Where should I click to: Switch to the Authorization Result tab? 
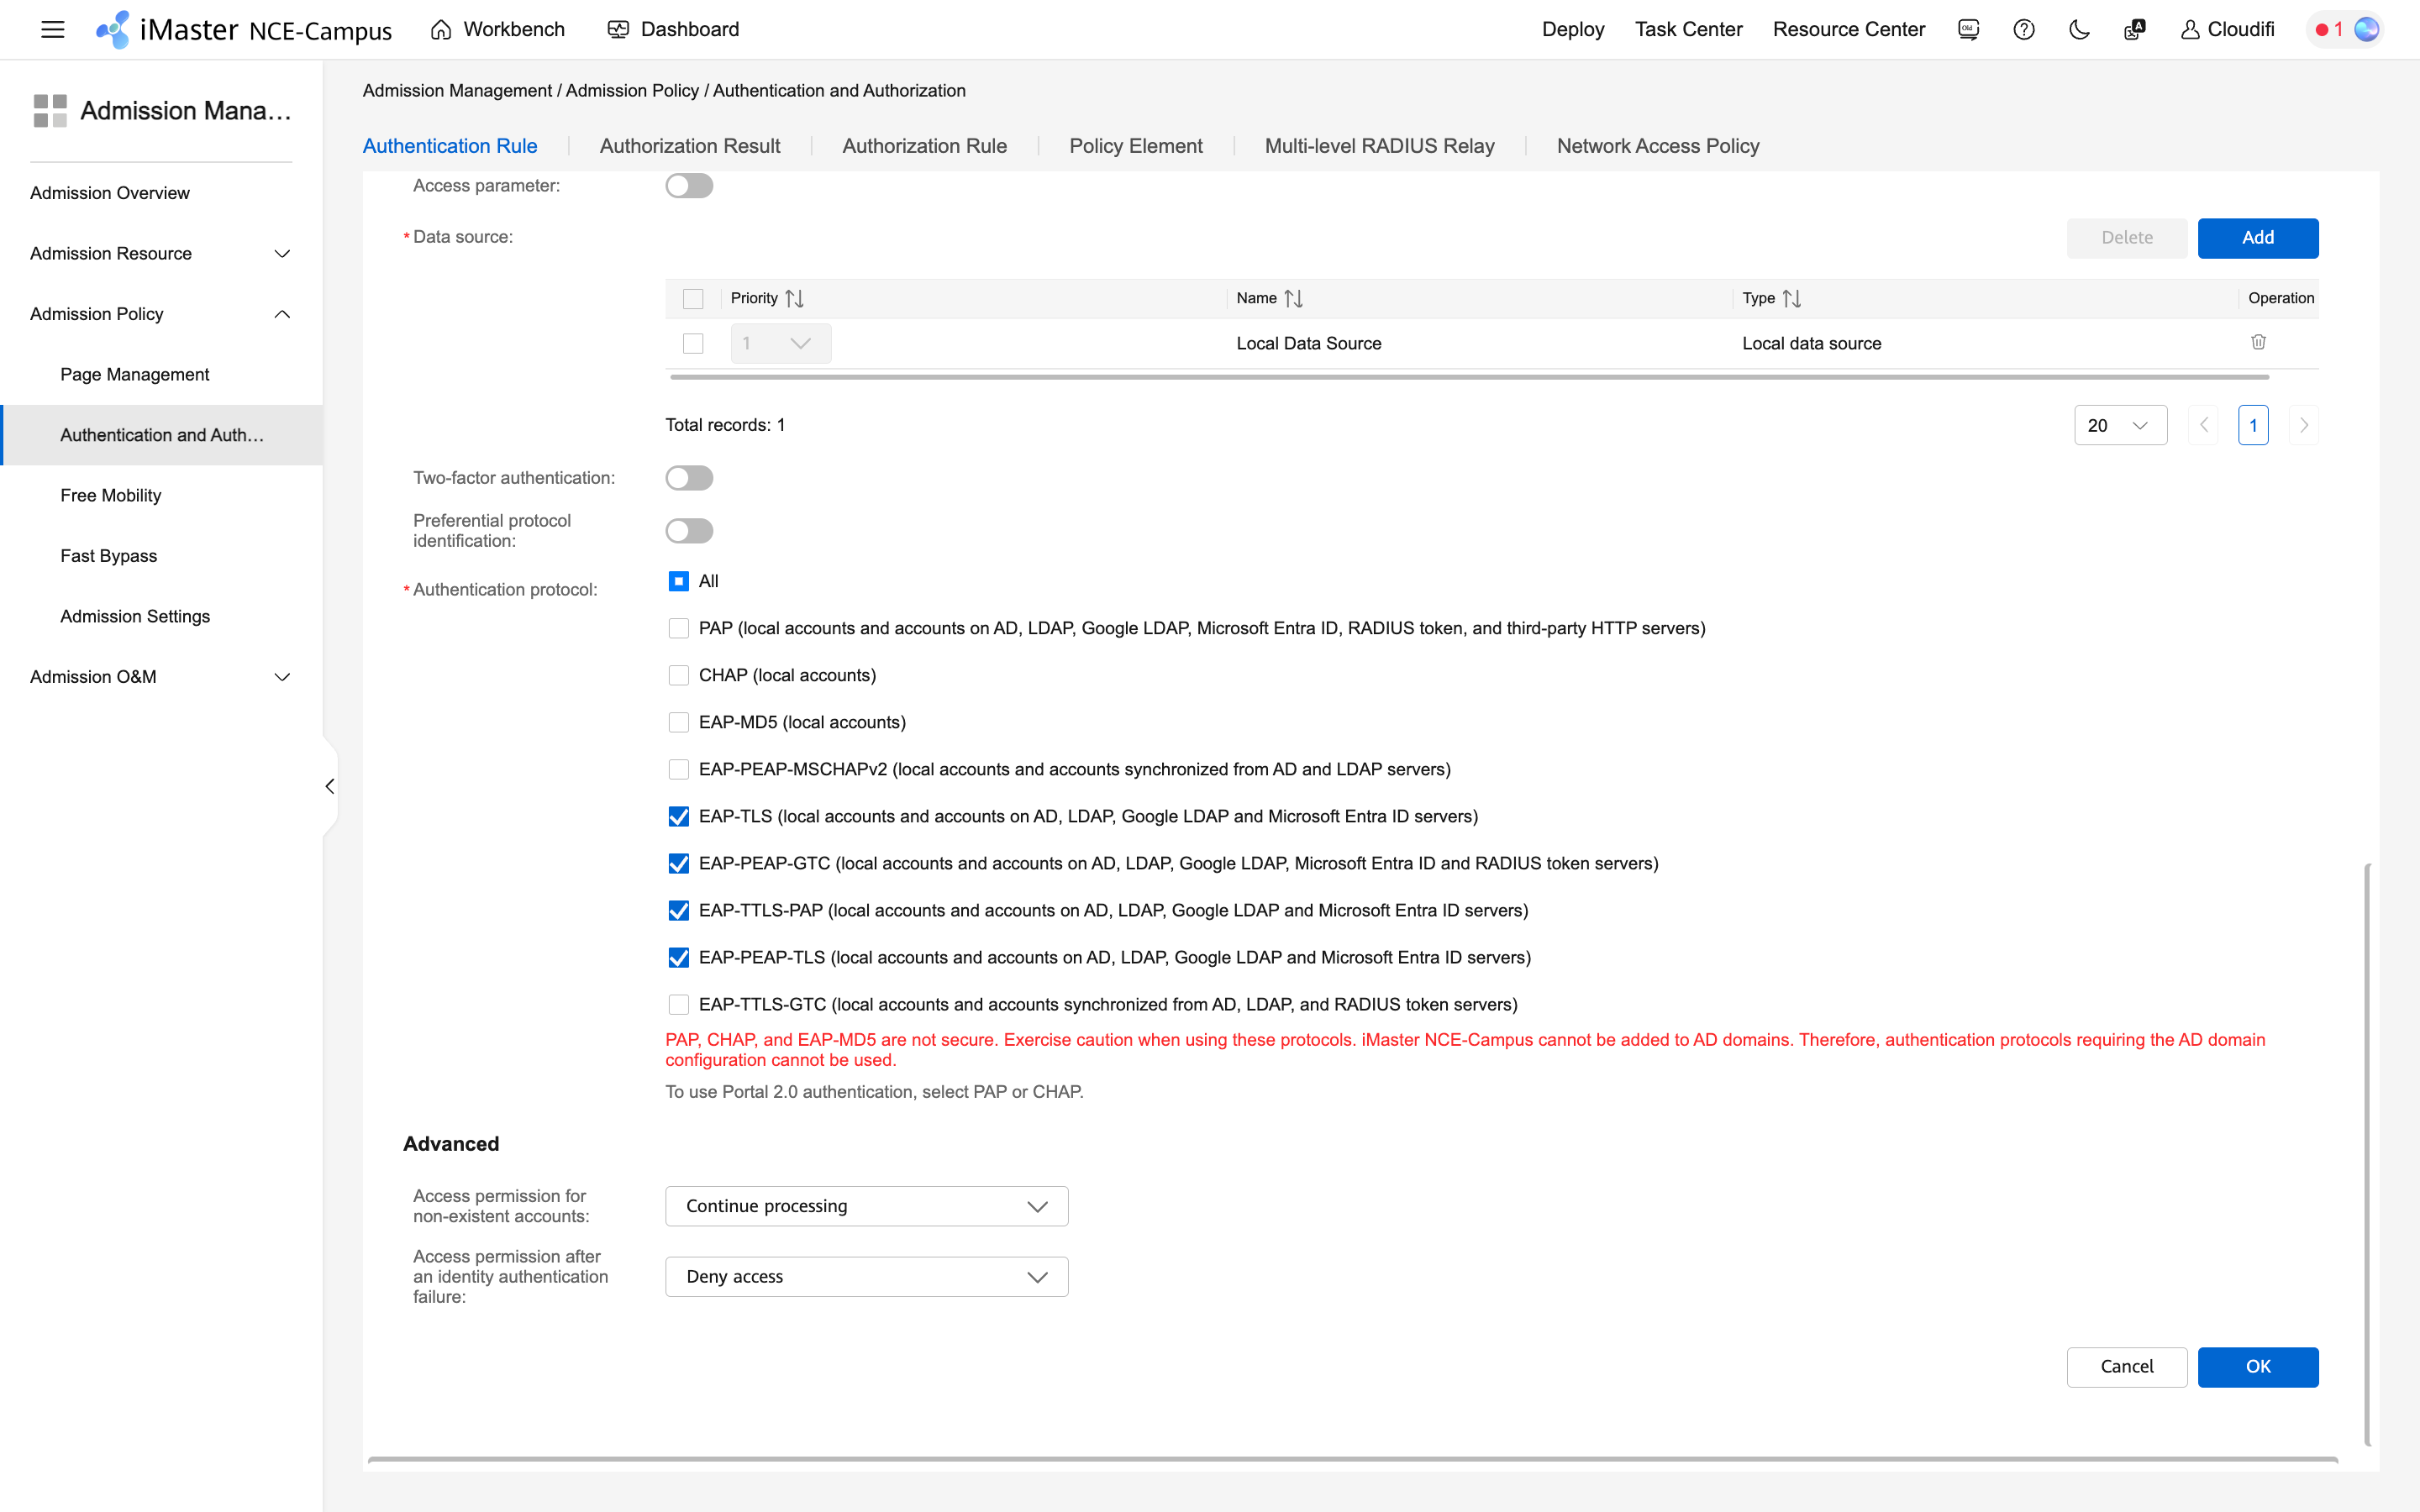click(x=690, y=145)
